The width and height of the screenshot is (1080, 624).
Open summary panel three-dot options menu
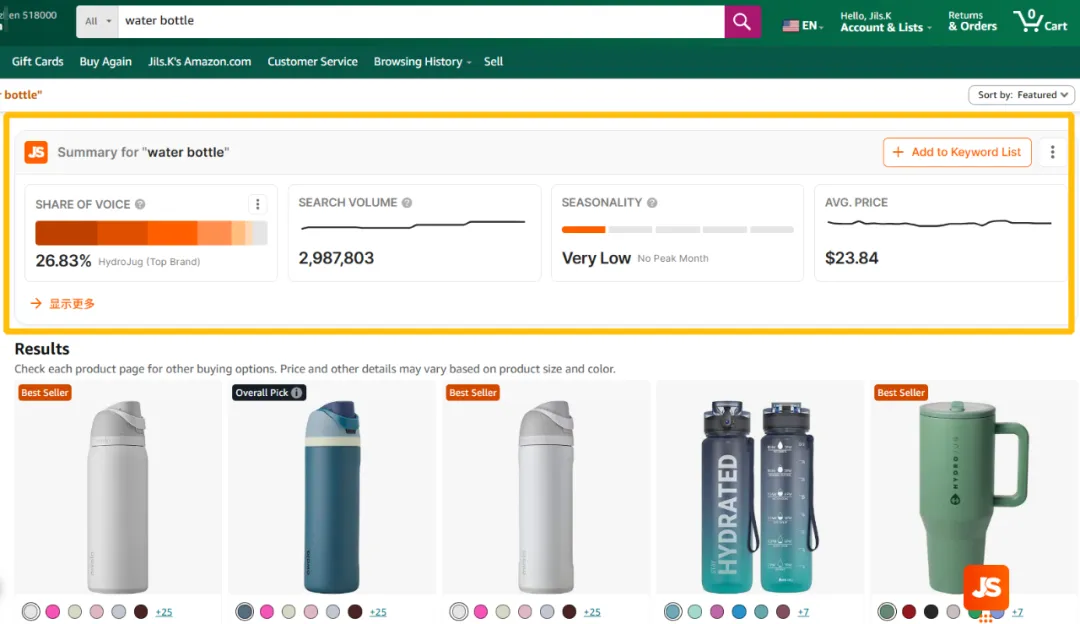tap(1052, 152)
